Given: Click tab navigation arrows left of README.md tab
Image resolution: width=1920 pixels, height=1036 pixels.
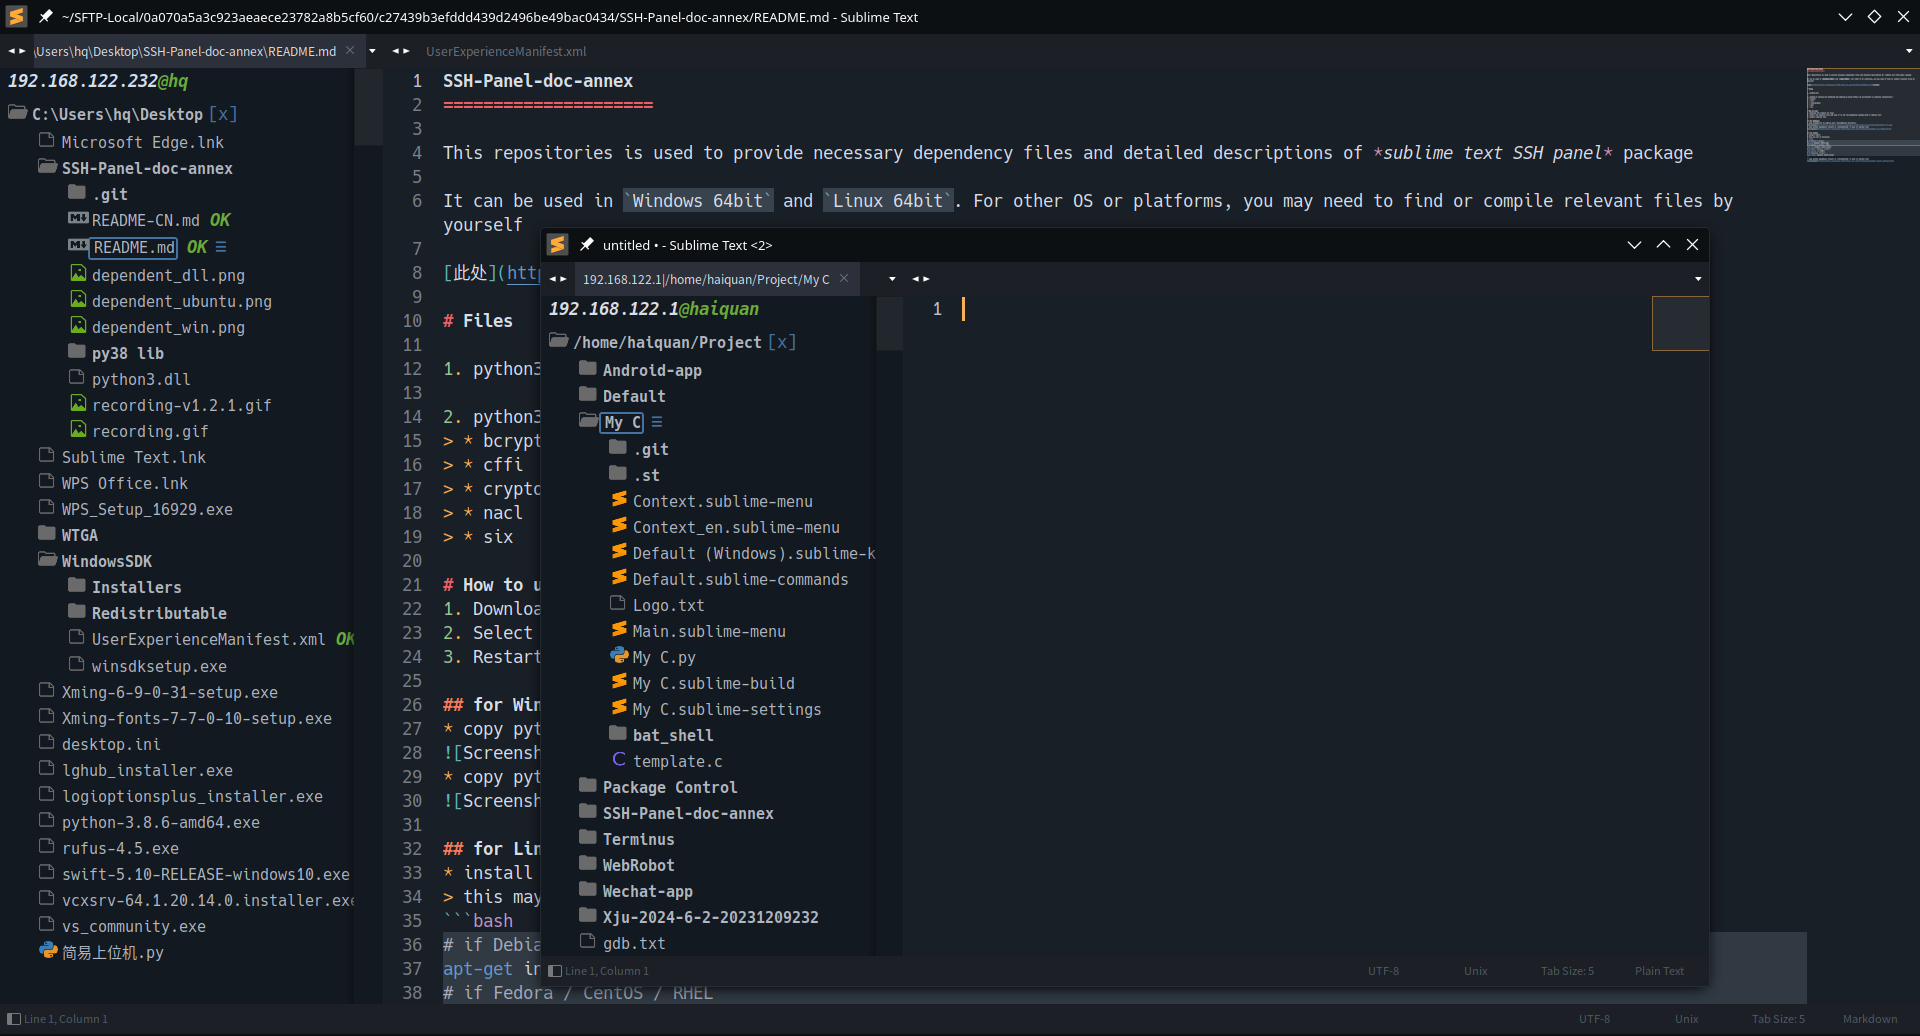Looking at the screenshot, I should [x=17, y=51].
